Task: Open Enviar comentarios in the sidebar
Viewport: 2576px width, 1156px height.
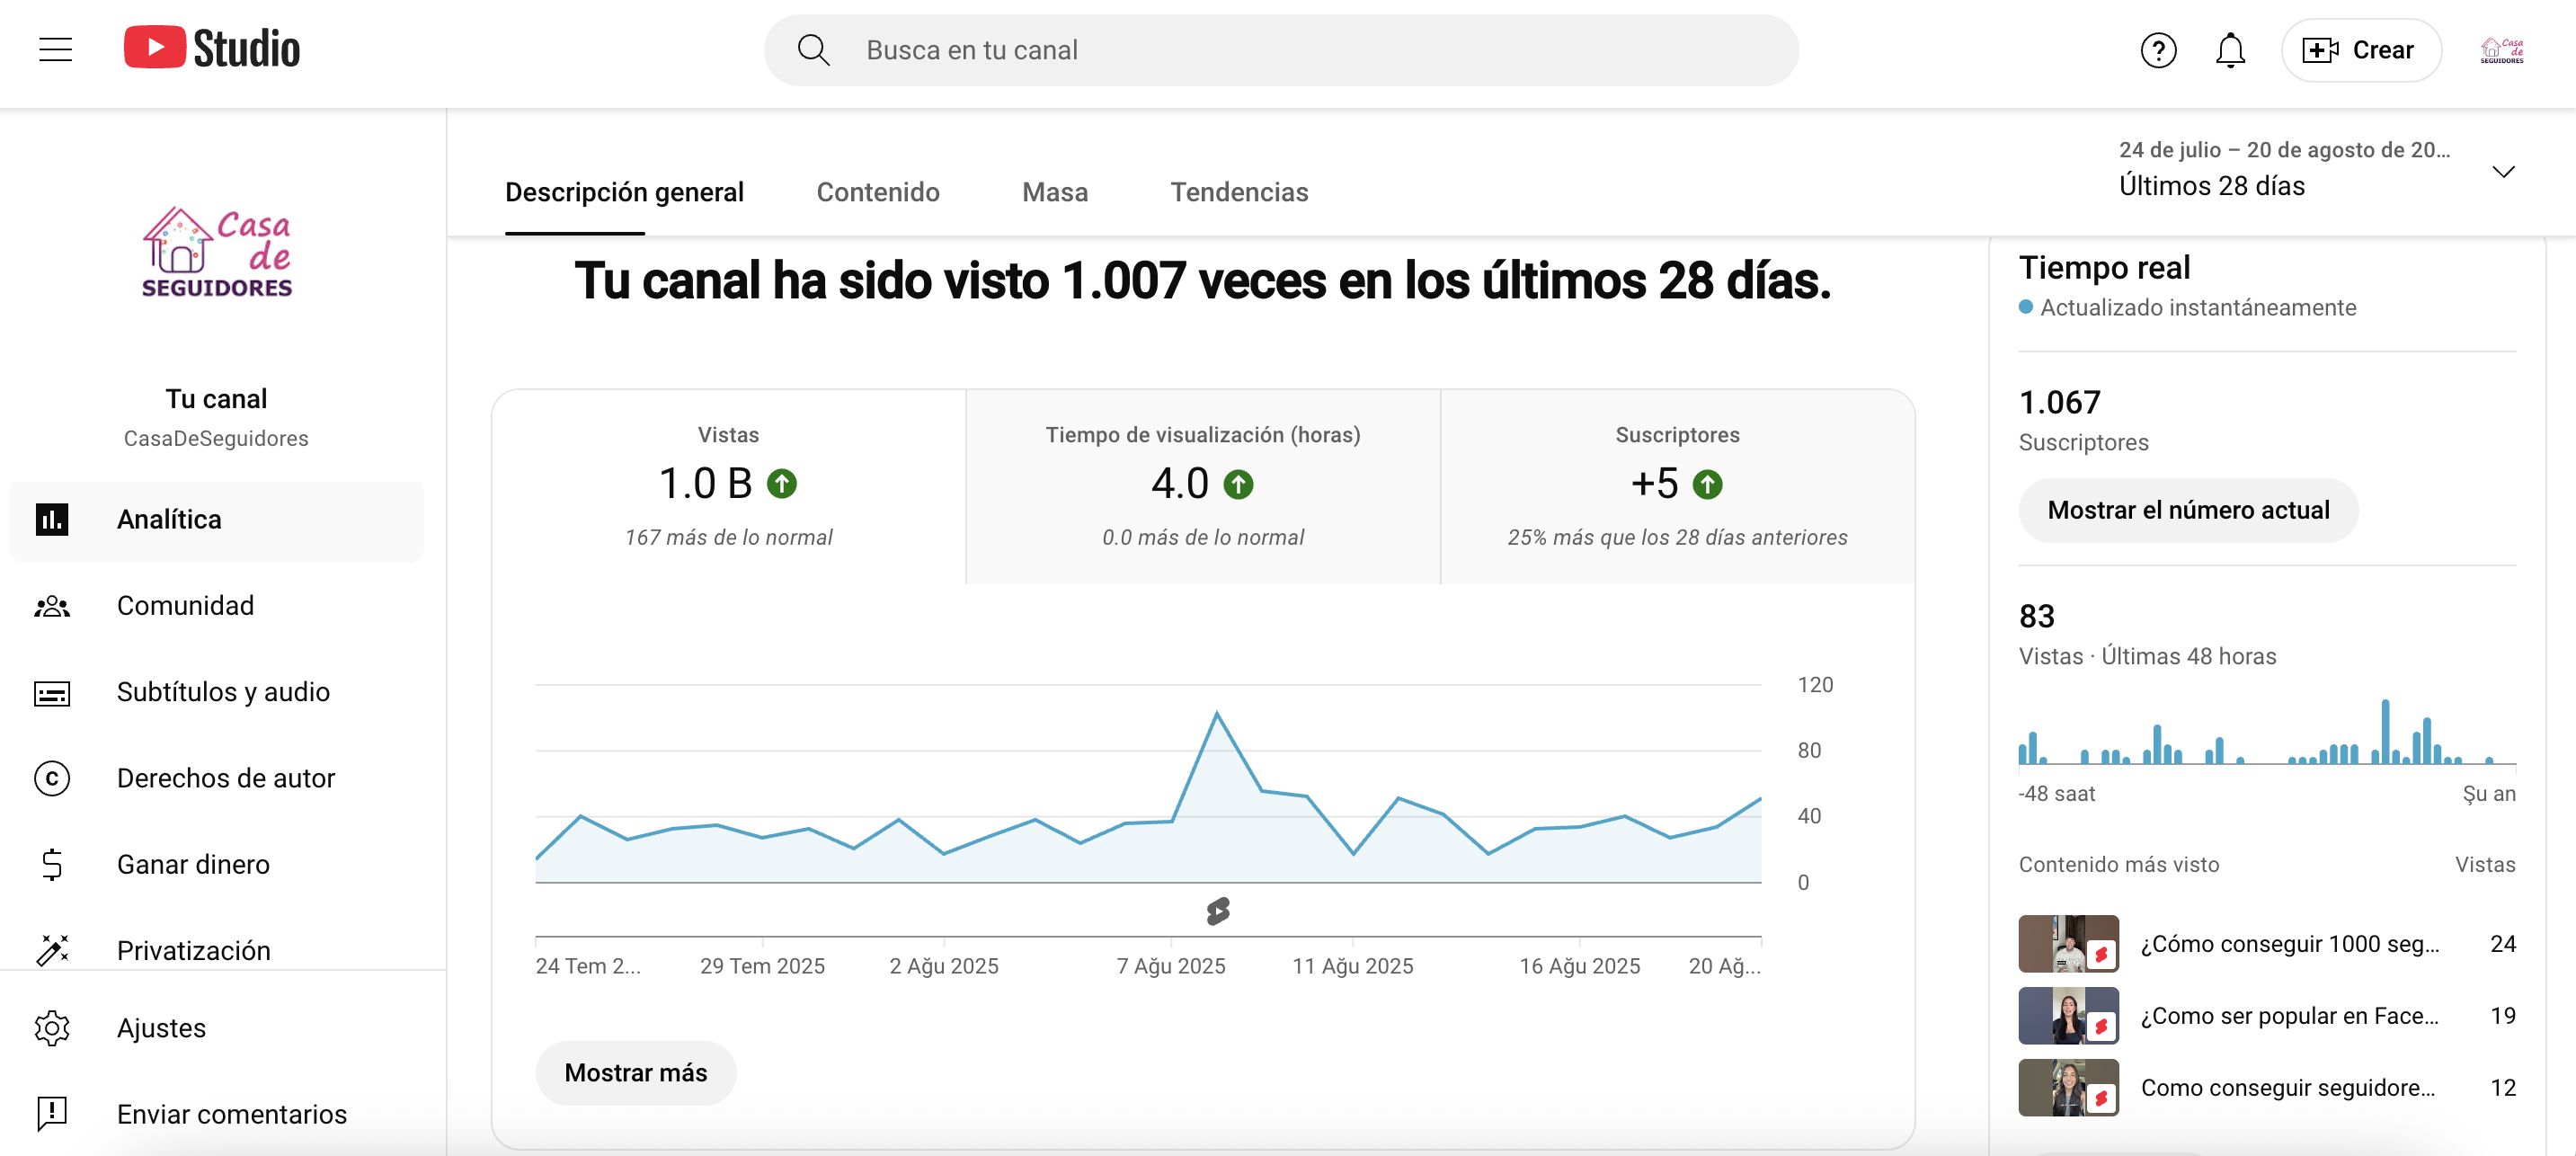Action: pyautogui.click(x=216, y=1114)
